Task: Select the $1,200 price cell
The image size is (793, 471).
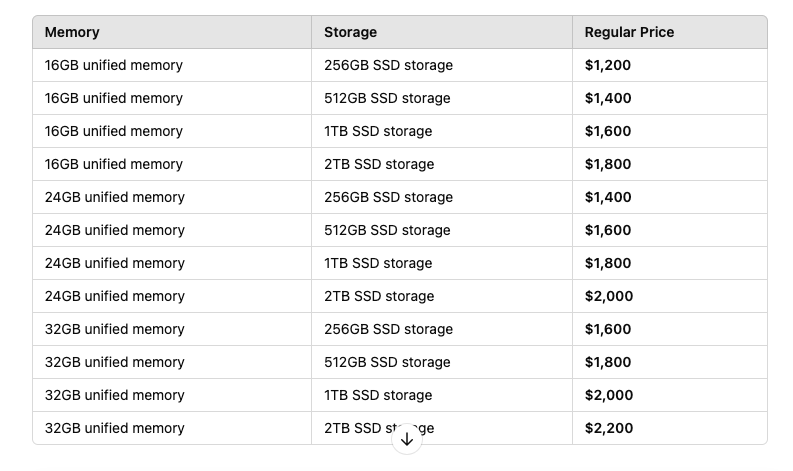Action: [x=608, y=65]
